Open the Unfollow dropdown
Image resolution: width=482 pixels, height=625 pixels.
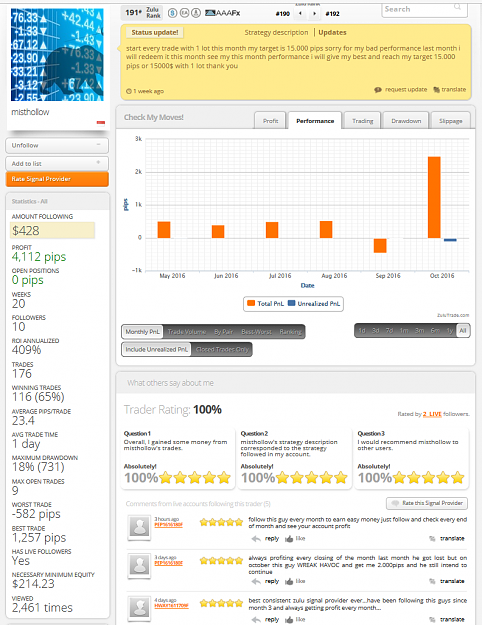pos(57,145)
